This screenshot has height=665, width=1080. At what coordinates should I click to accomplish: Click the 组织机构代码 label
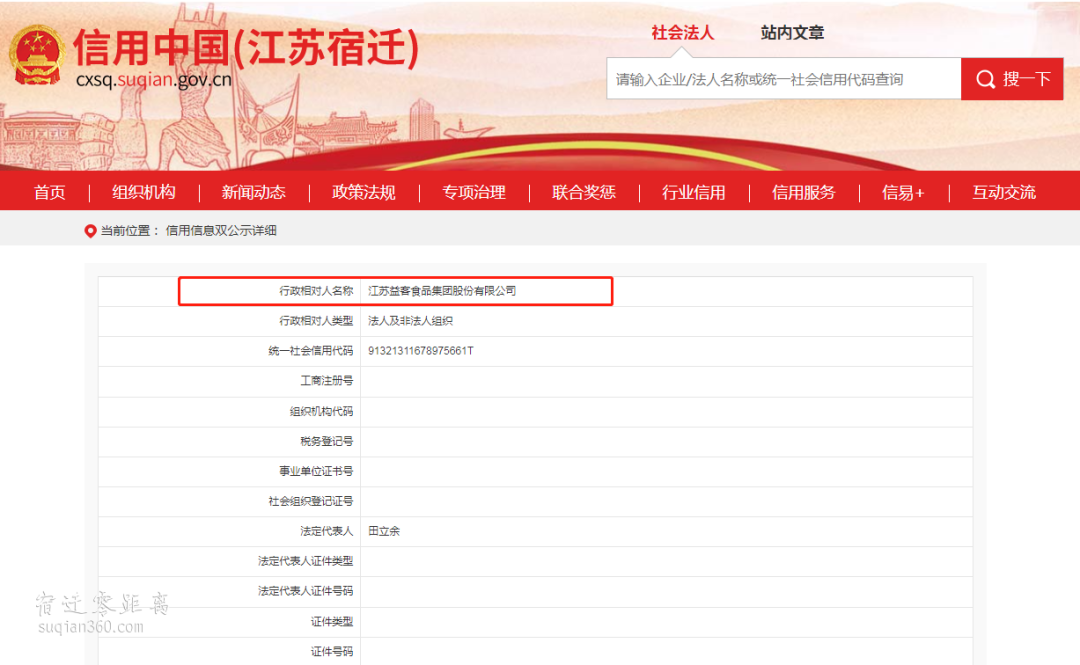point(321,411)
